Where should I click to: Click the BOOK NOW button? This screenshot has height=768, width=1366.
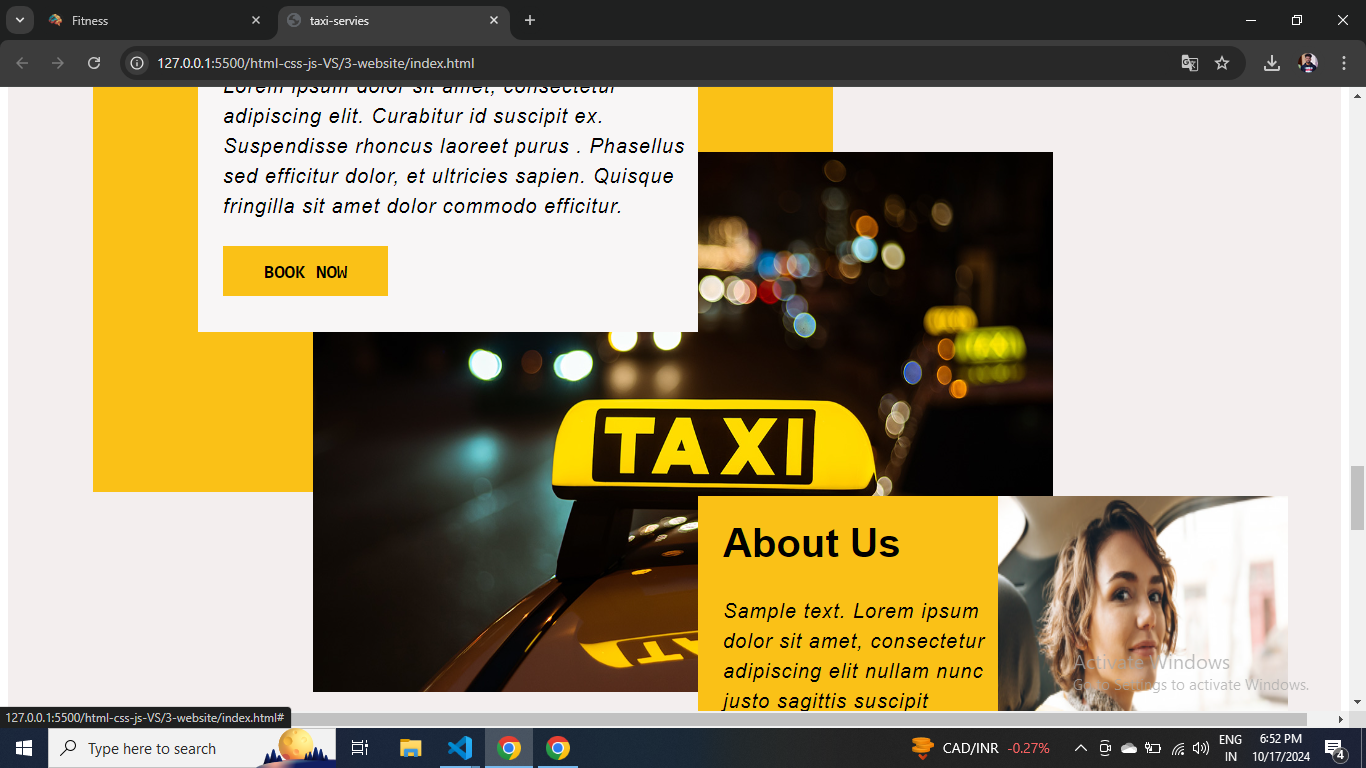(305, 271)
